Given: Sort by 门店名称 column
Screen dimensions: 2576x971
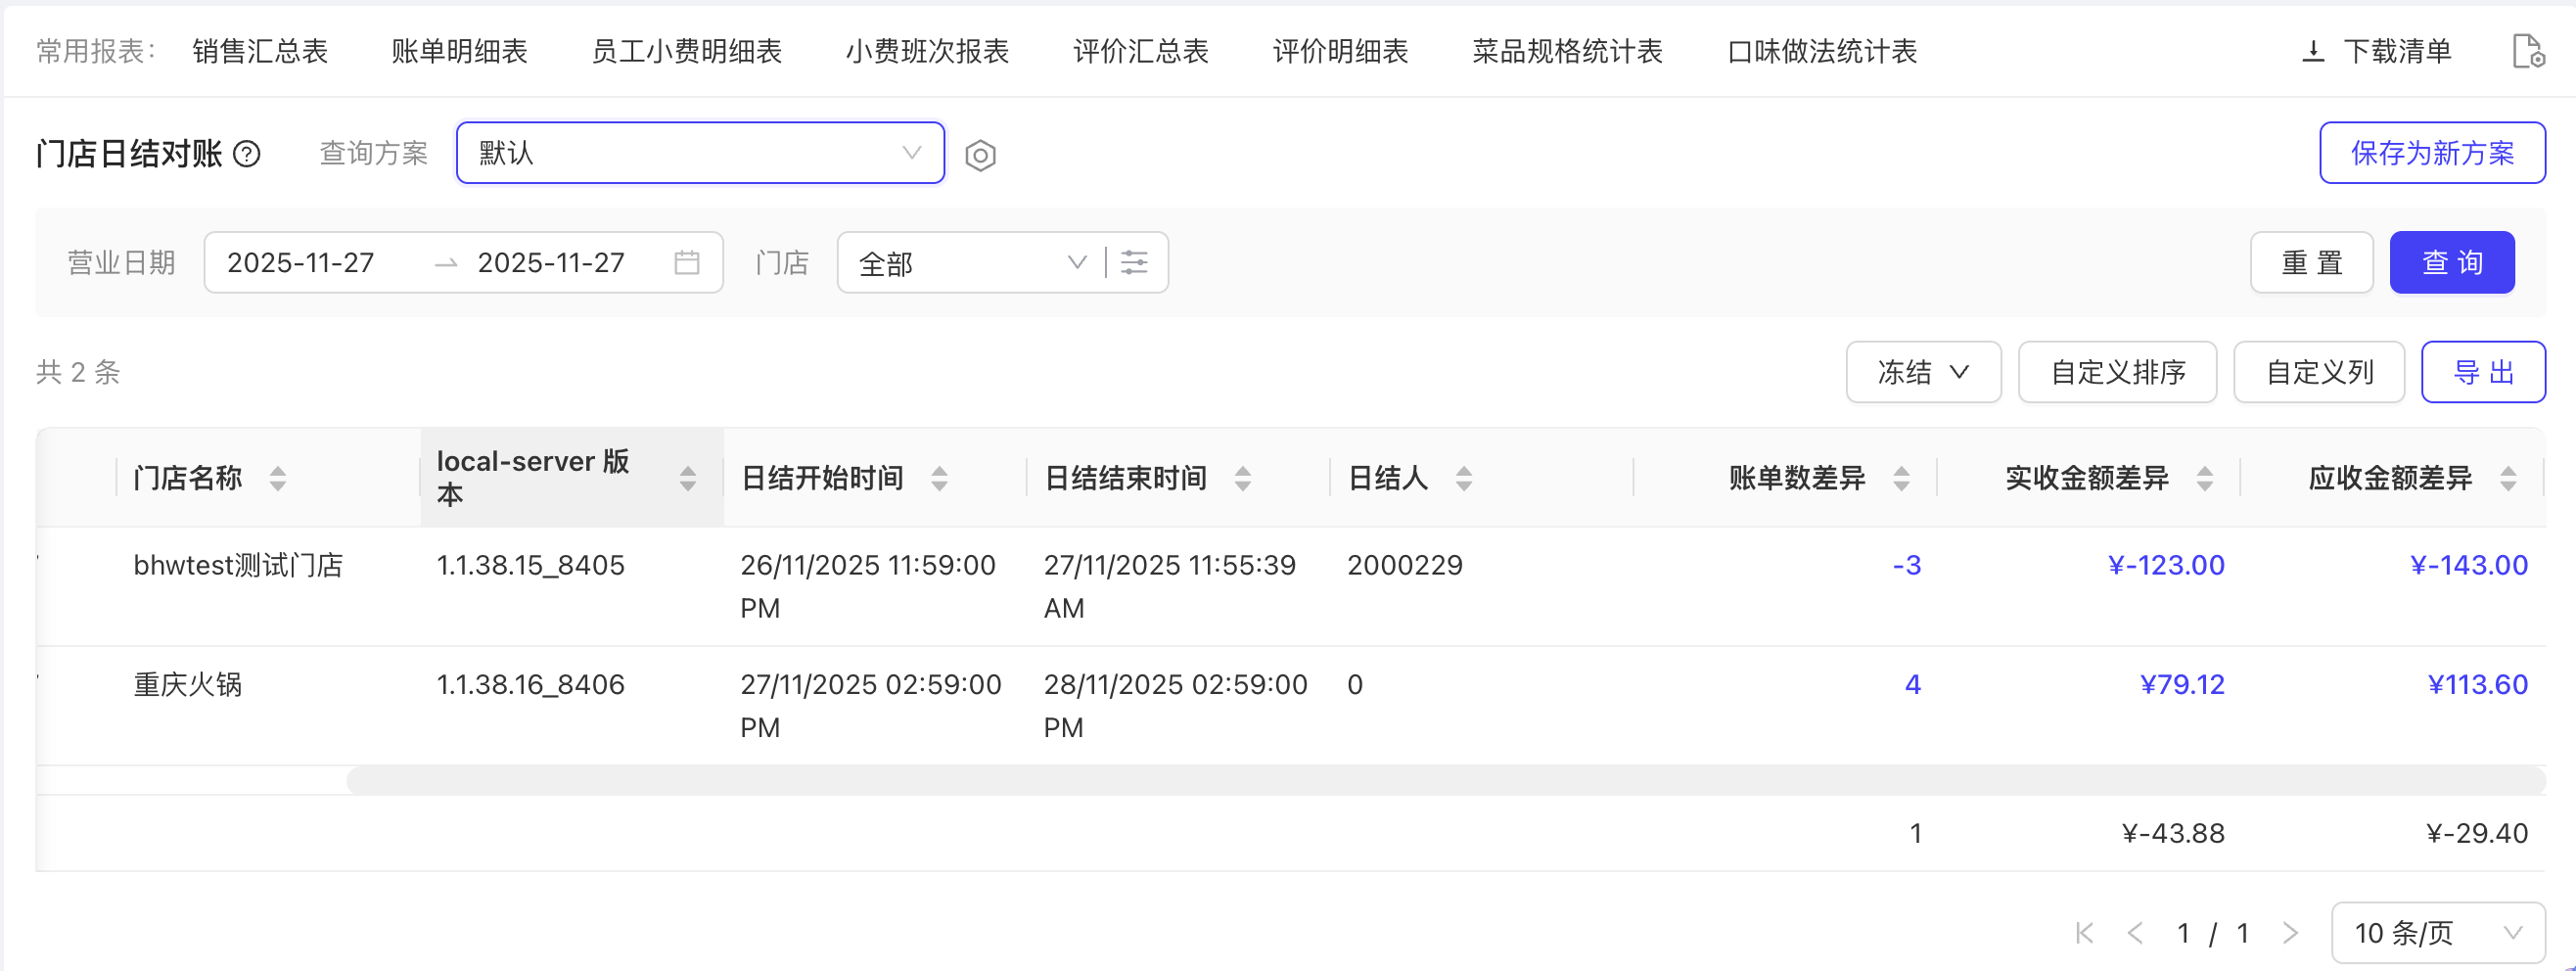Looking at the screenshot, I should [x=278, y=479].
